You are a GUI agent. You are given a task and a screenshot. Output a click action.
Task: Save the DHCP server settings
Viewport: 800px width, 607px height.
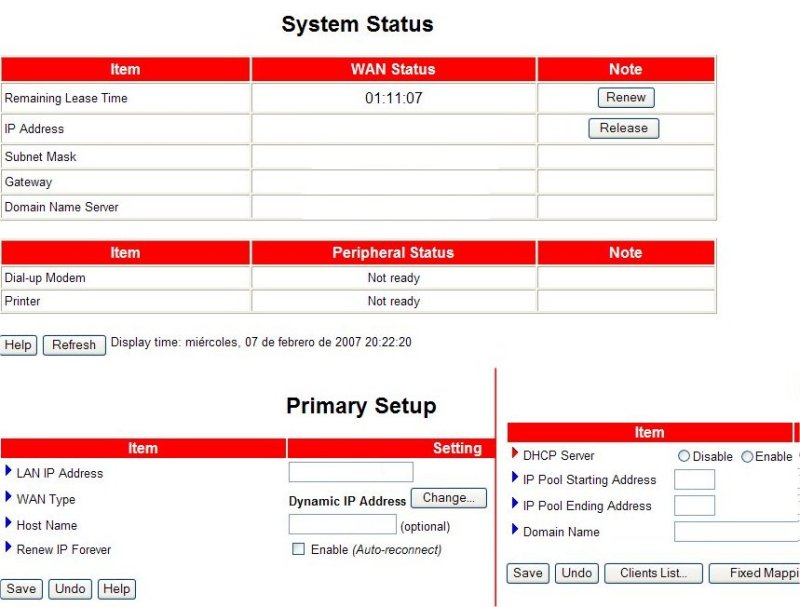(527, 573)
